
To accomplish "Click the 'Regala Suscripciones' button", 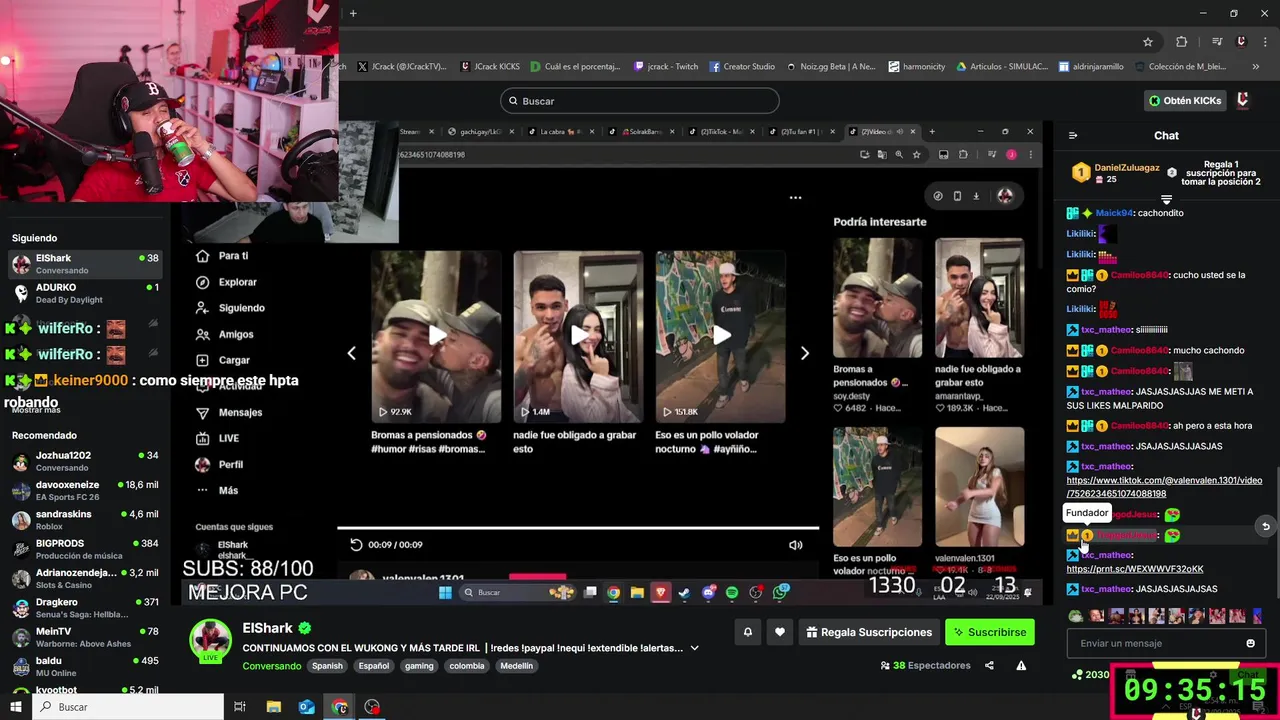I will 869,632.
